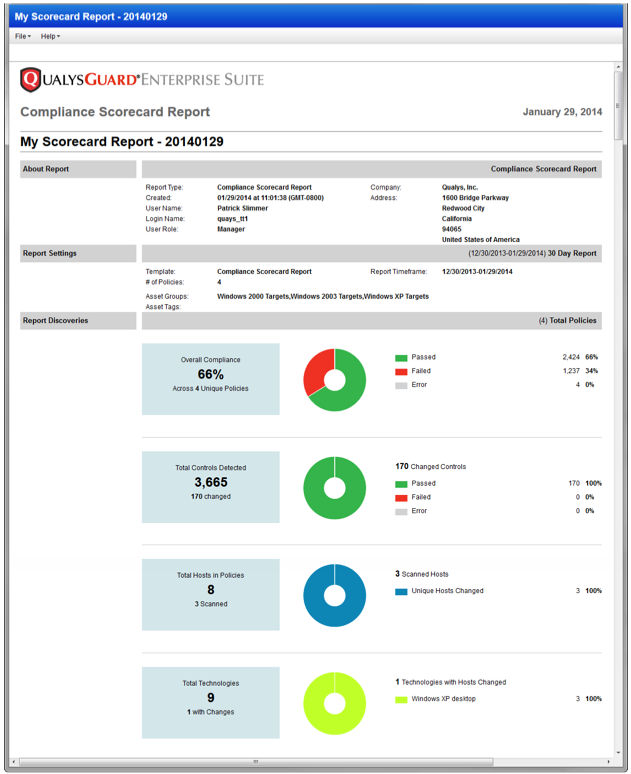Select the Report Discoveries section header
The height and width of the screenshot is (774, 631).
pyautogui.click(x=78, y=320)
